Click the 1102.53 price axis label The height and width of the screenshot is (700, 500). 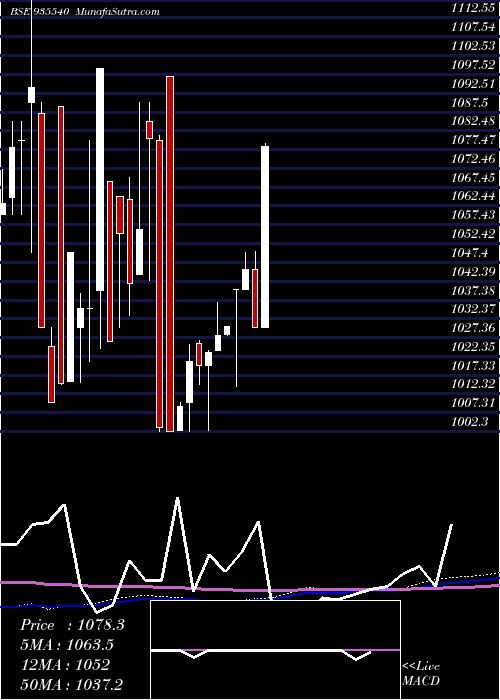[473, 46]
